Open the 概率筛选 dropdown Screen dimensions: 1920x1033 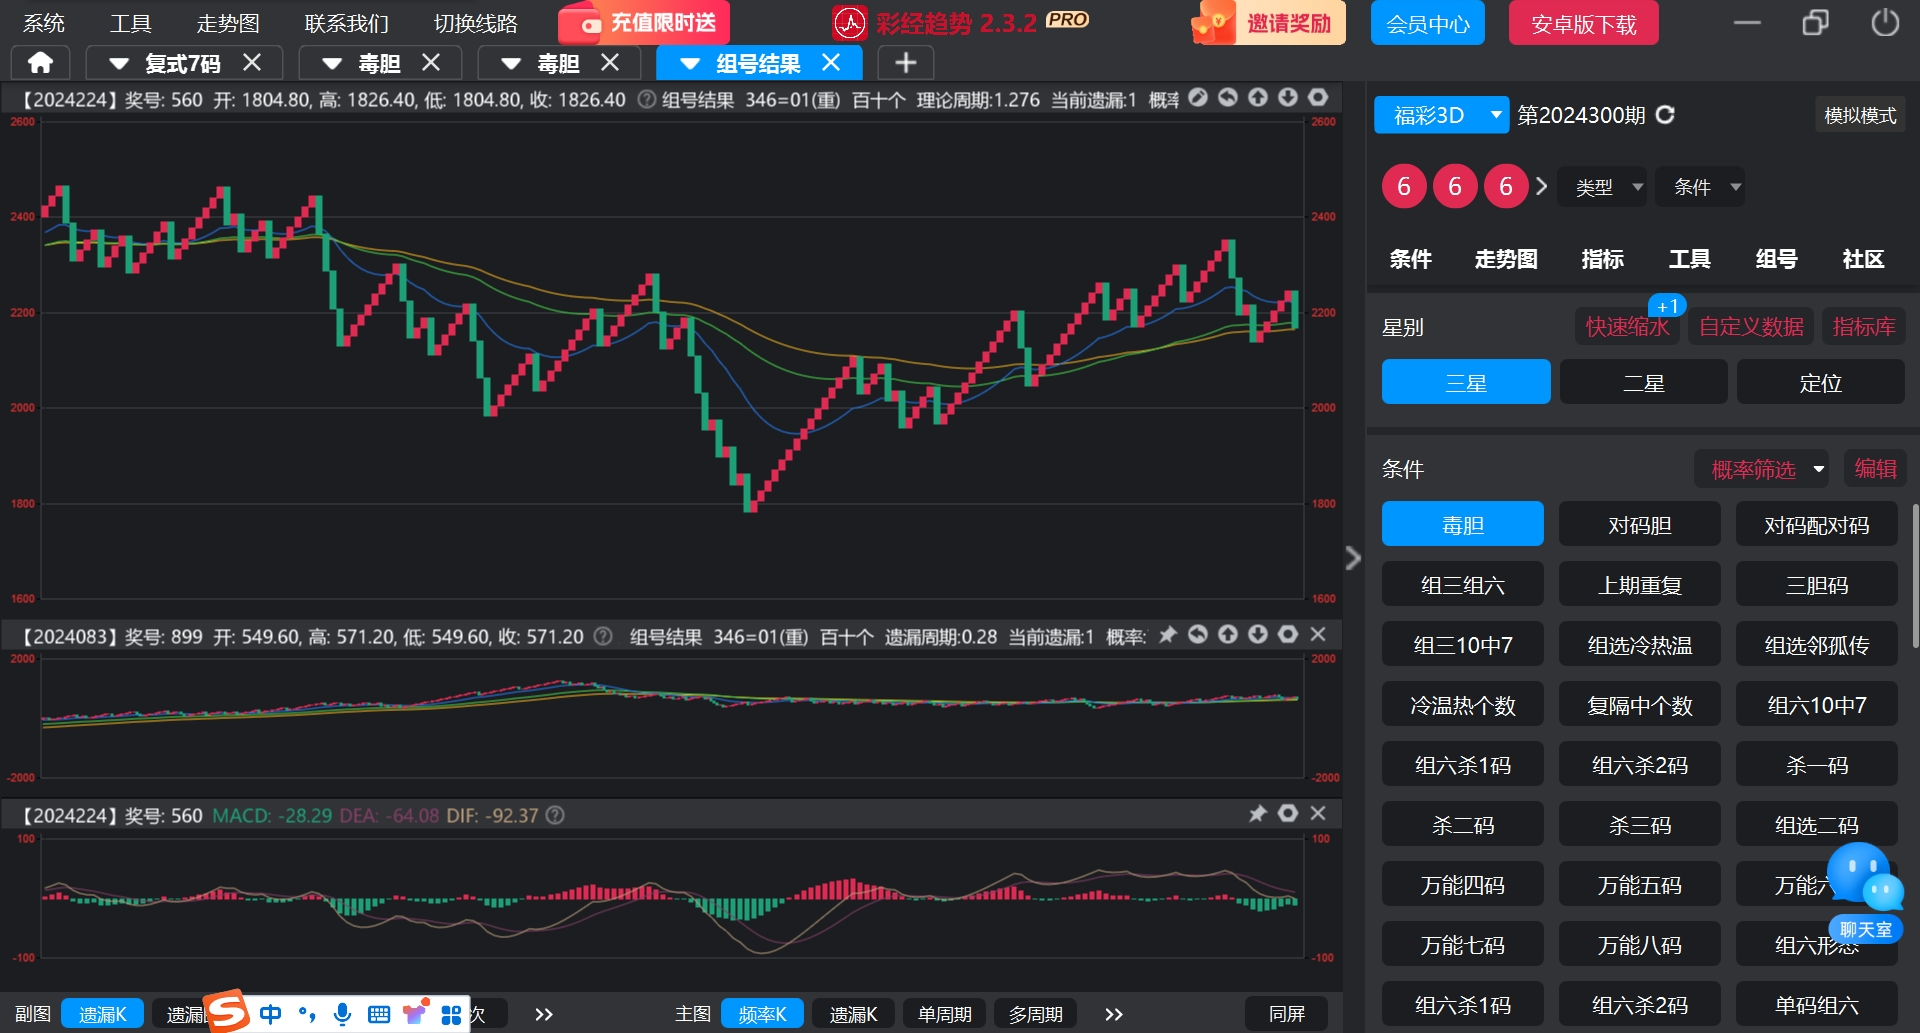pyautogui.click(x=1762, y=469)
